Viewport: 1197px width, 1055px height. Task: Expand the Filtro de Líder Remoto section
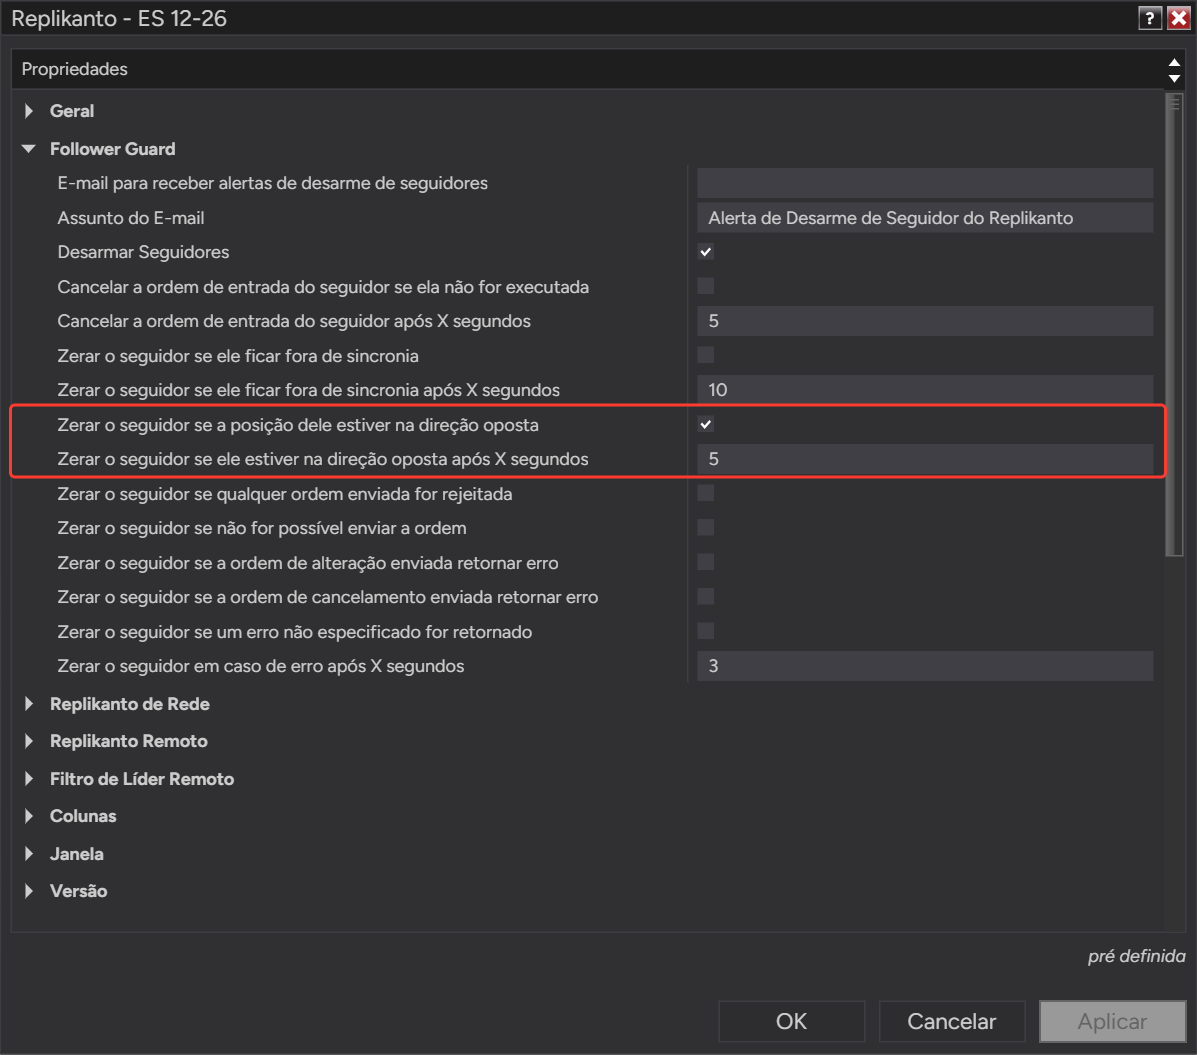(29, 779)
